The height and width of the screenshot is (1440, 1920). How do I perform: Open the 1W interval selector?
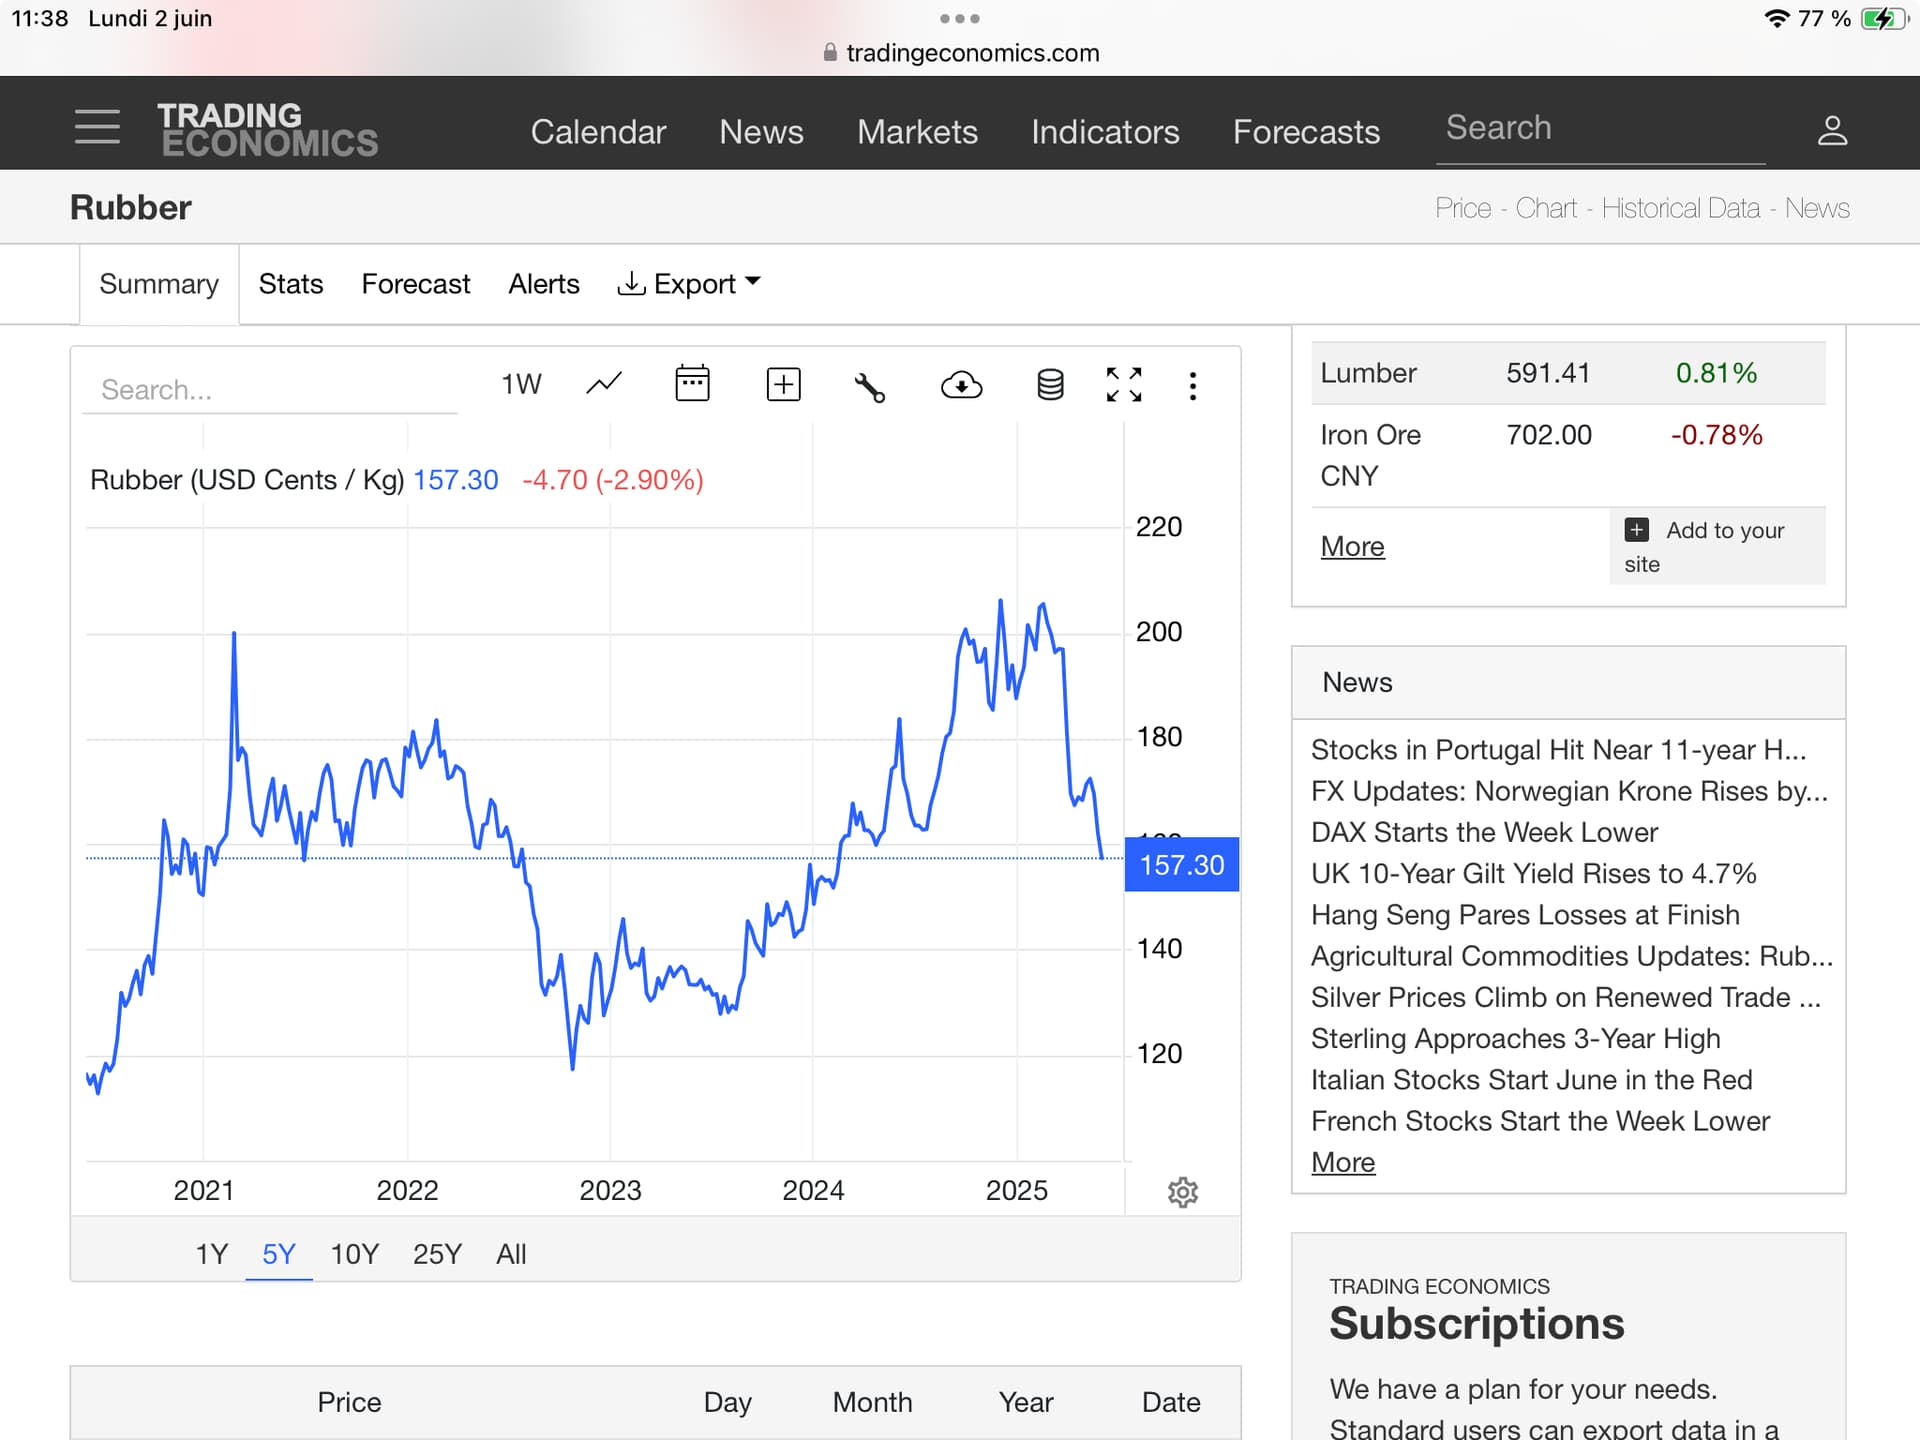coord(521,384)
